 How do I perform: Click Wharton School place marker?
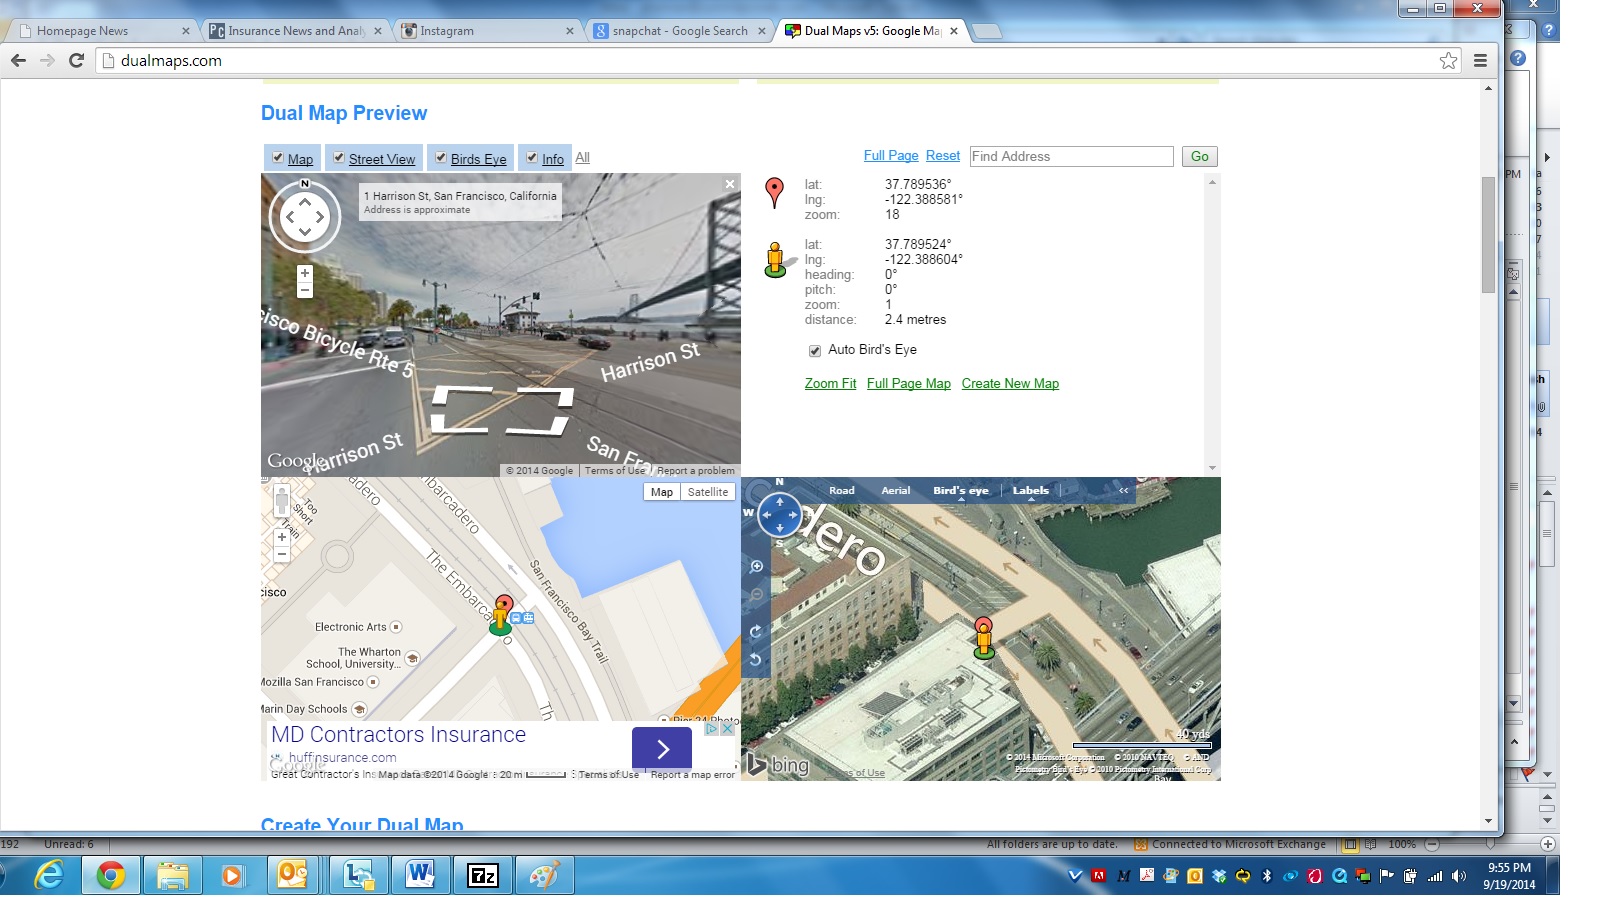click(412, 658)
